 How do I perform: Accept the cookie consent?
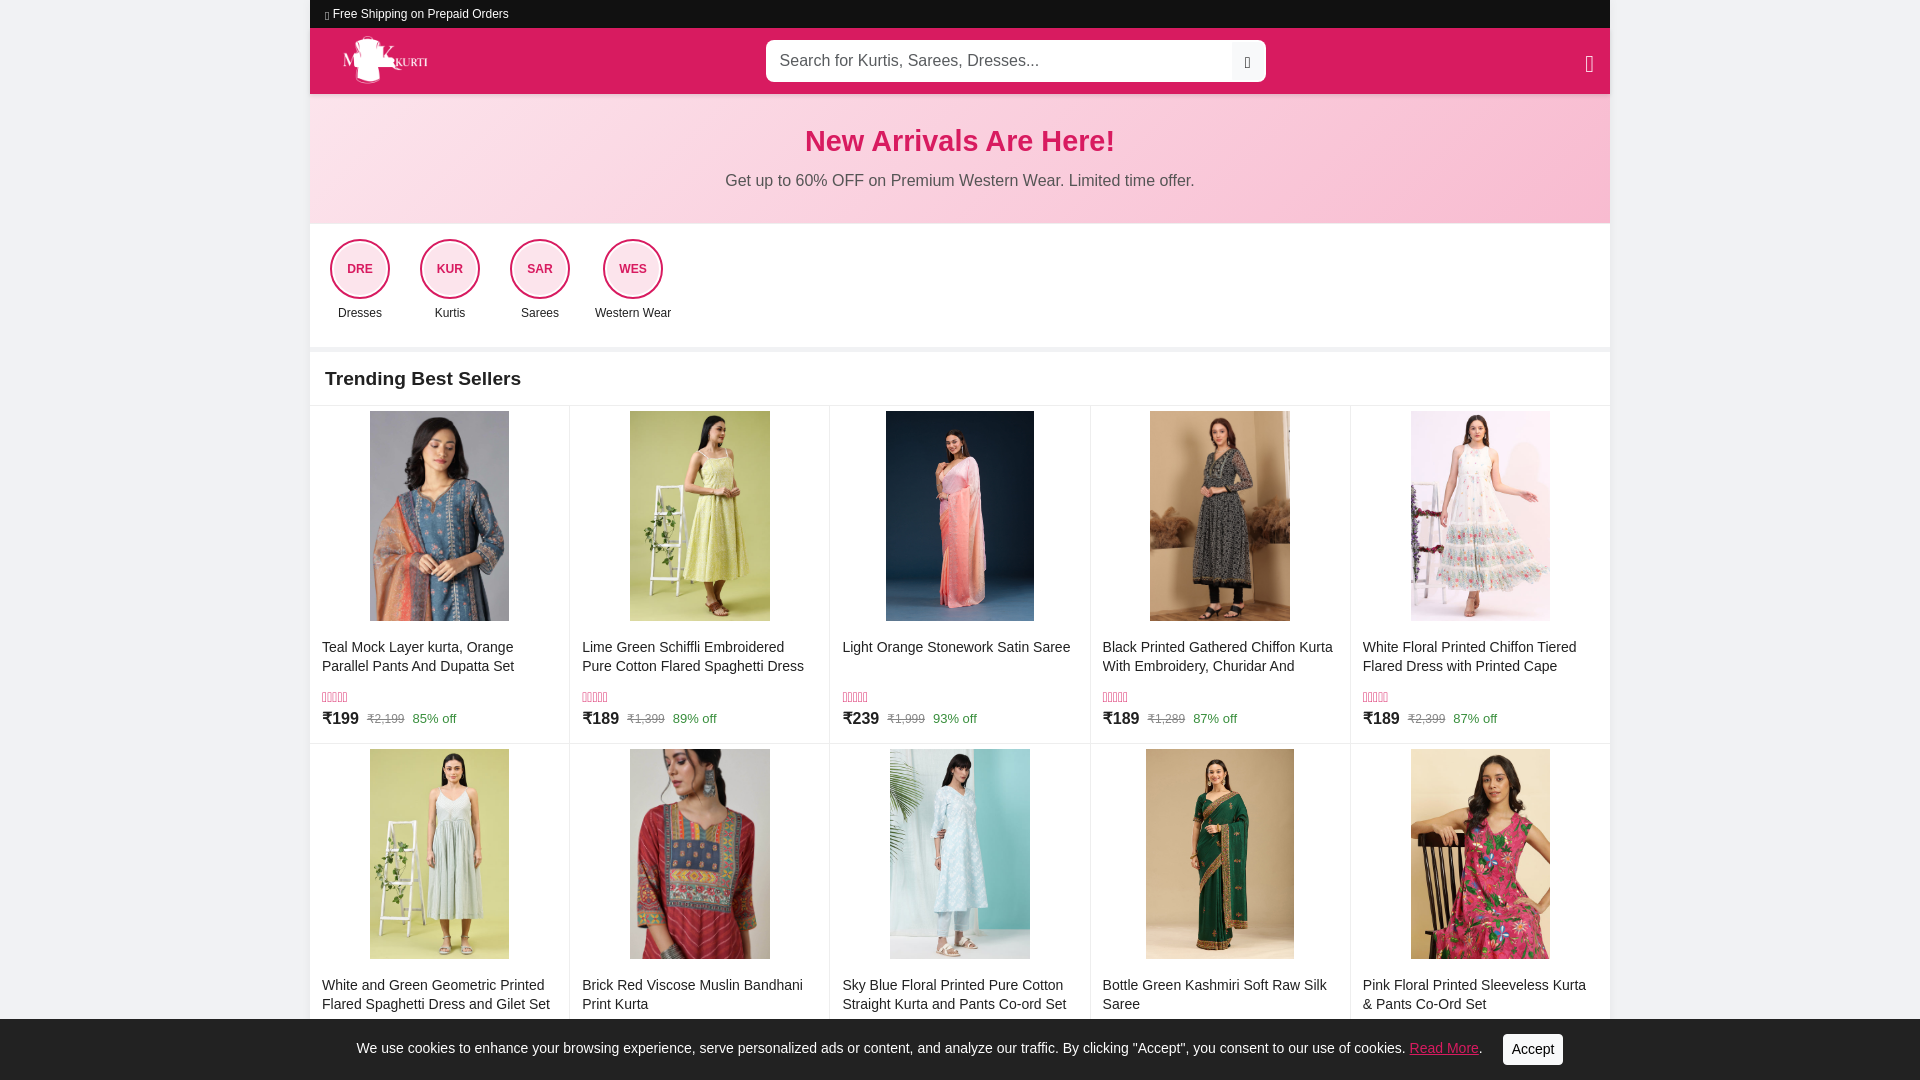(1532, 1049)
